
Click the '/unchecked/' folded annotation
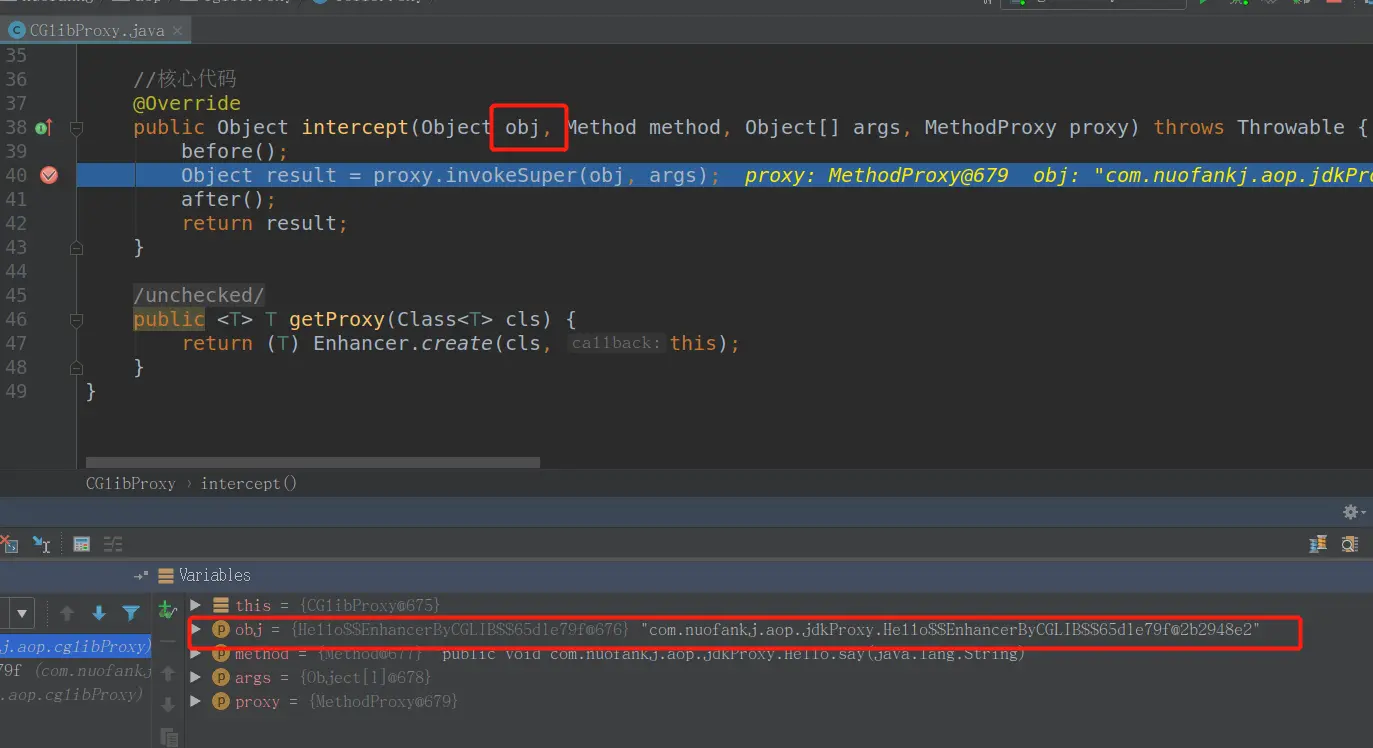(199, 295)
